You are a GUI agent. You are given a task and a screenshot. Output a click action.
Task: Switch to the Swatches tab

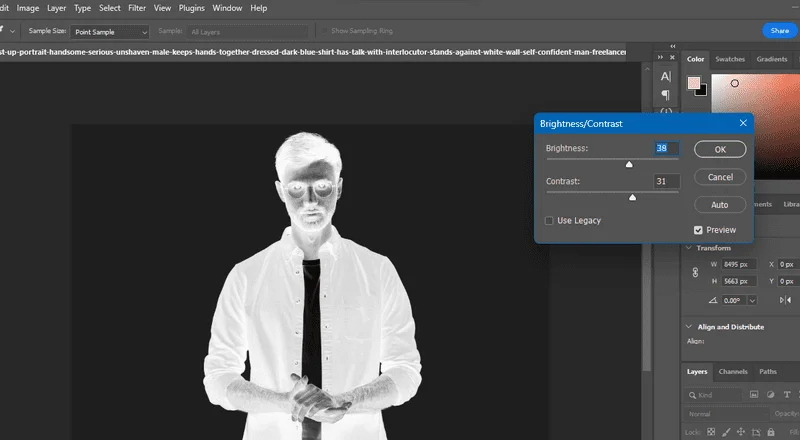click(x=730, y=59)
